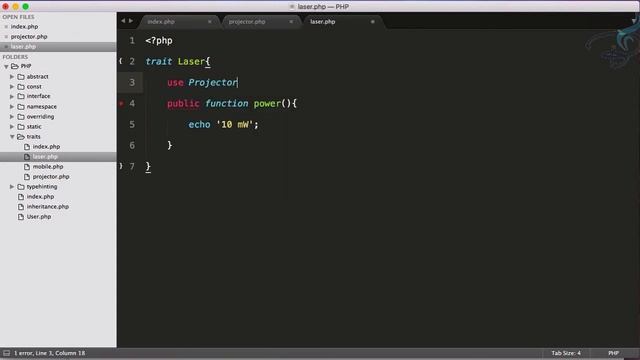Click the file icon beside inheritance.php
Screen dimensions: 640x360
21,207
